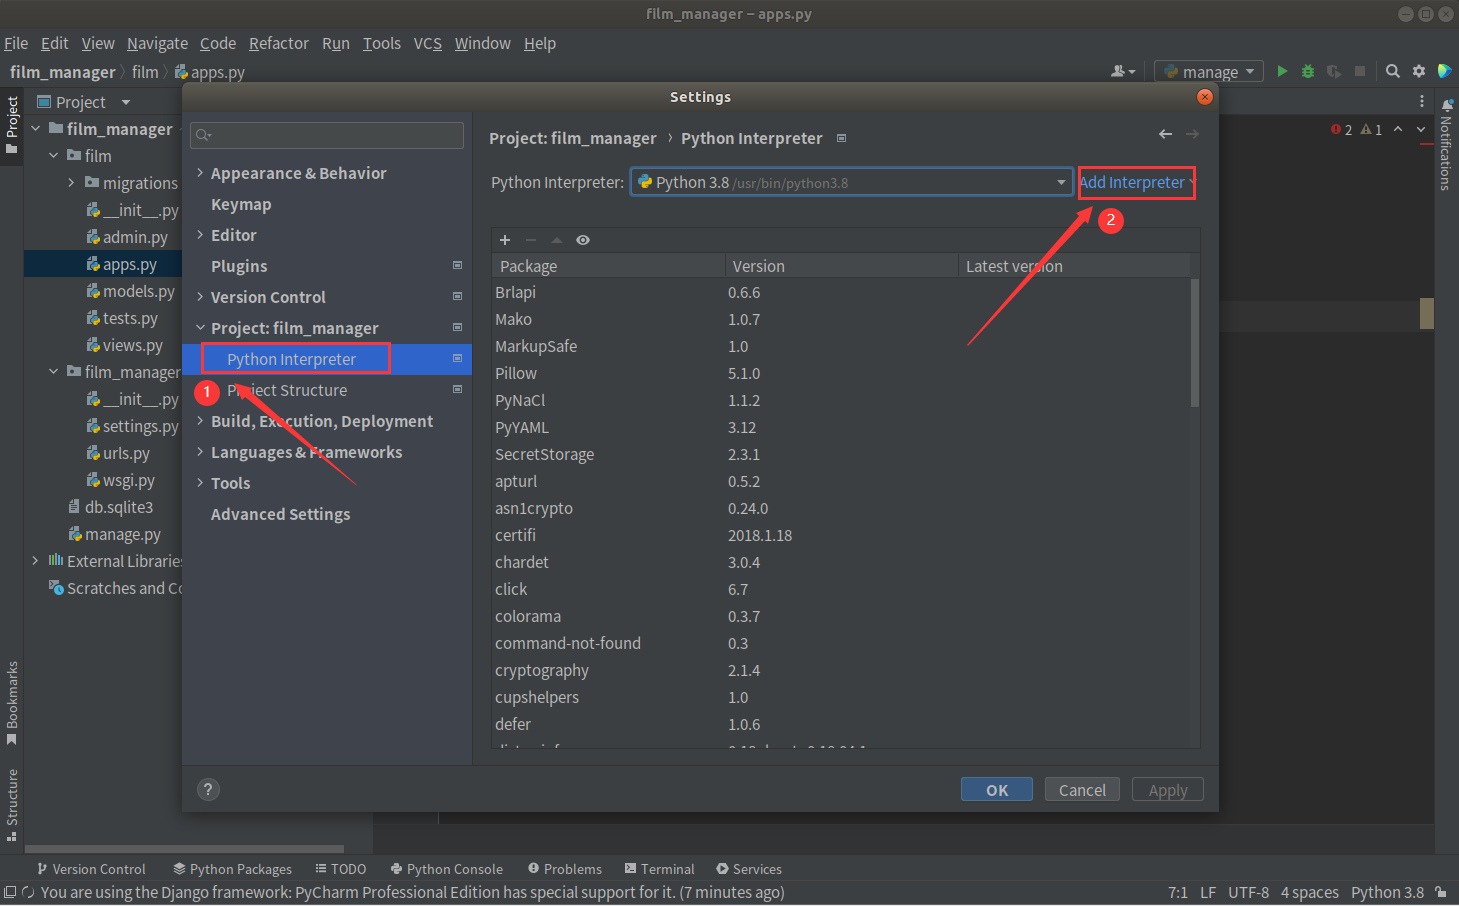Viewport: 1459px width, 906px height.
Task: Click the Debug bug icon
Action: (x=1308, y=71)
